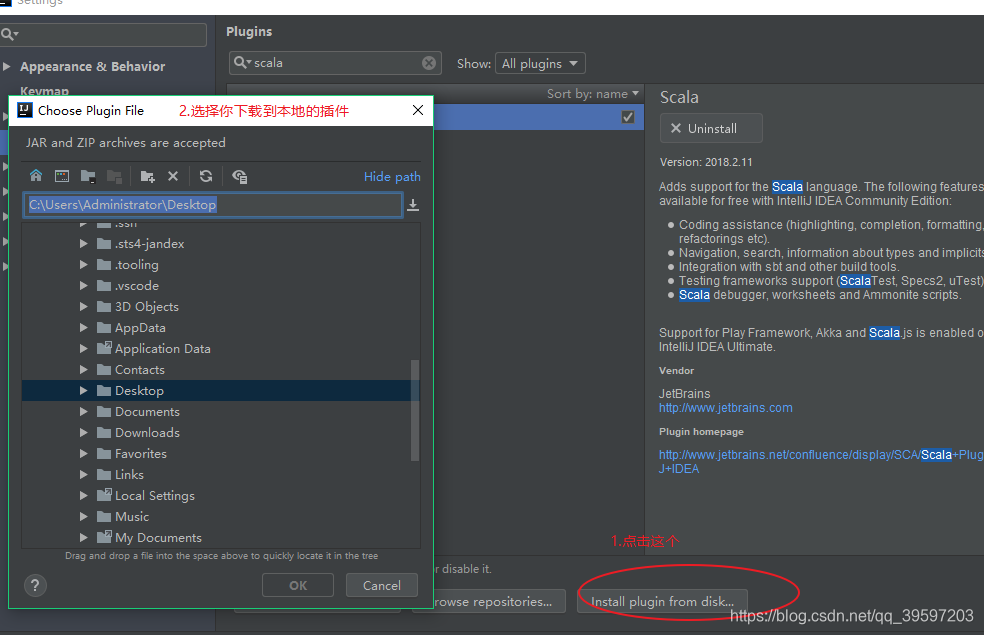
Task: Click the file path input field
Action: point(213,205)
